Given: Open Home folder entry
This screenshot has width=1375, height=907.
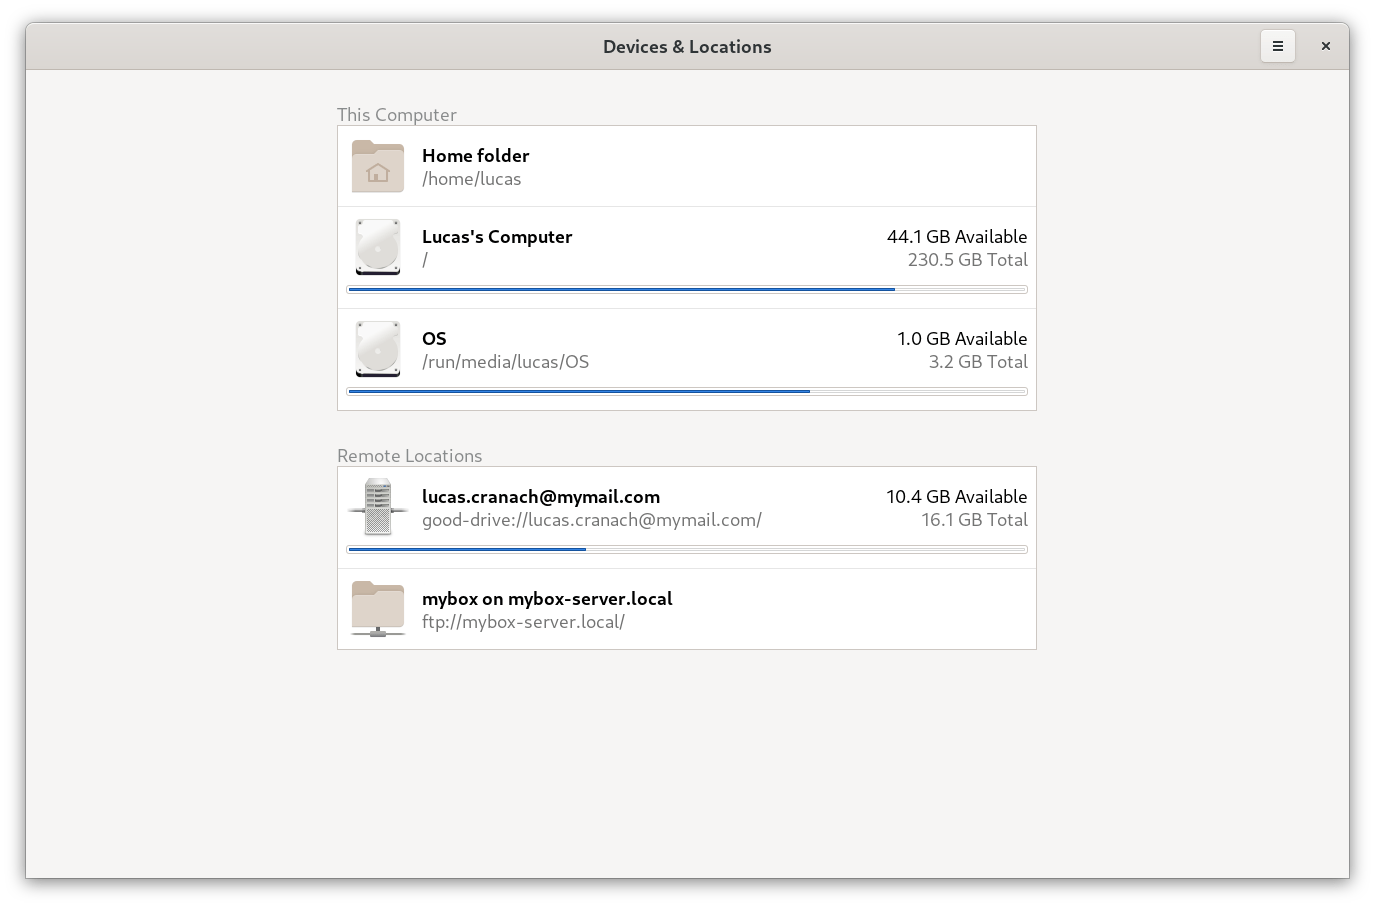Looking at the screenshot, I should pos(475,156).
